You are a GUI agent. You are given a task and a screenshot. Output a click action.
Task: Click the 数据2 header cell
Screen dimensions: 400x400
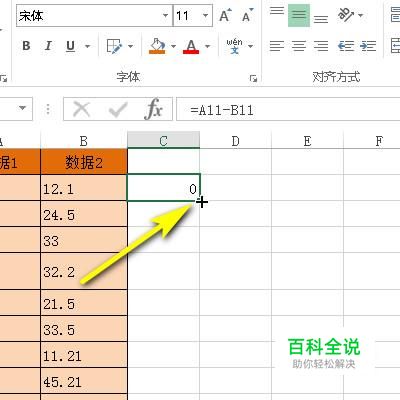[x=84, y=162]
